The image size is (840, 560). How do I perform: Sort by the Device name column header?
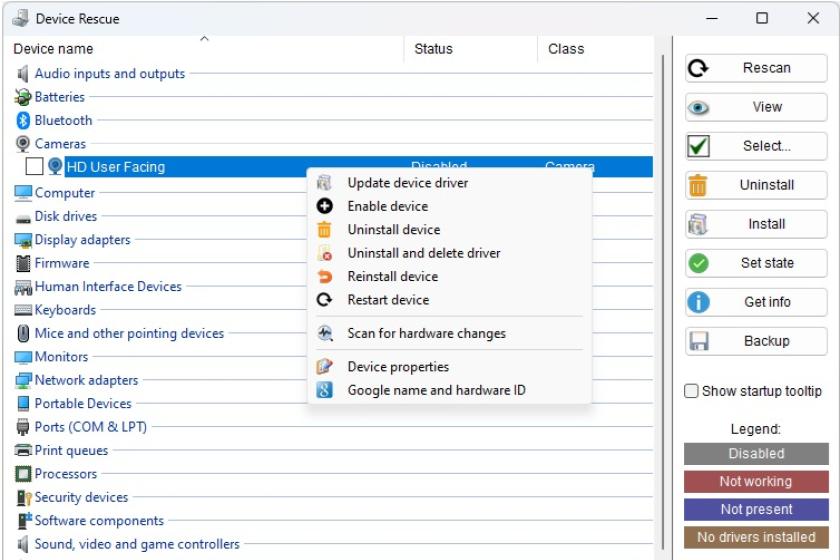[x=206, y=49]
